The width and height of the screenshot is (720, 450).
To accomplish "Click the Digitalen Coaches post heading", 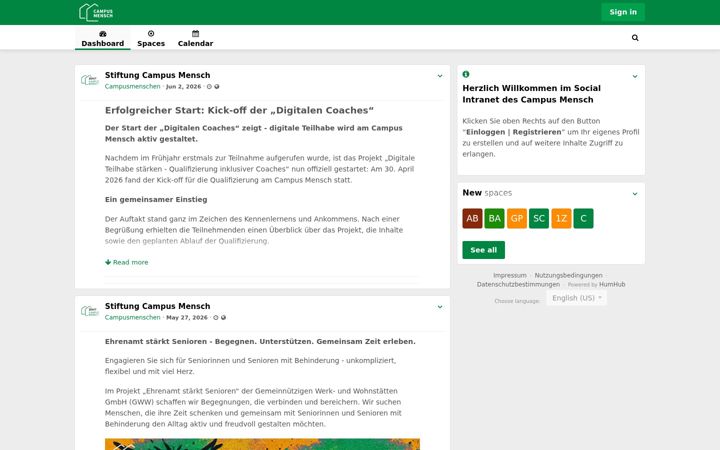I will [x=239, y=110].
